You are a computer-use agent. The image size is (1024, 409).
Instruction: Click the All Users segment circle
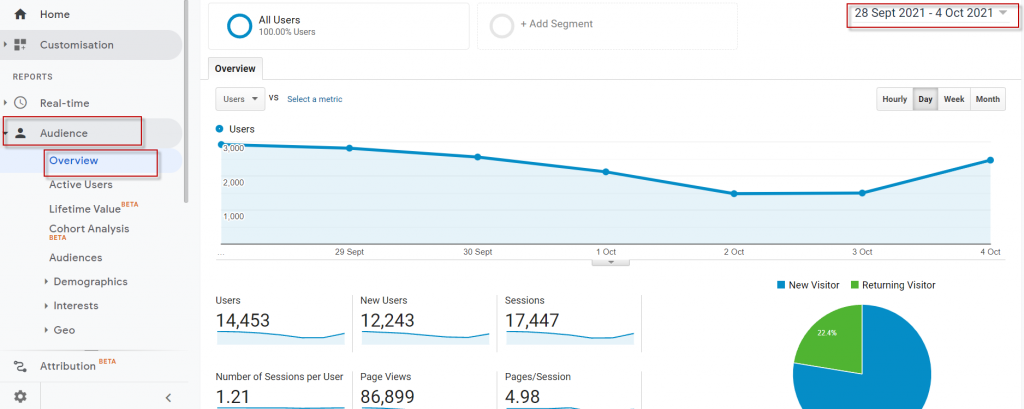239,25
